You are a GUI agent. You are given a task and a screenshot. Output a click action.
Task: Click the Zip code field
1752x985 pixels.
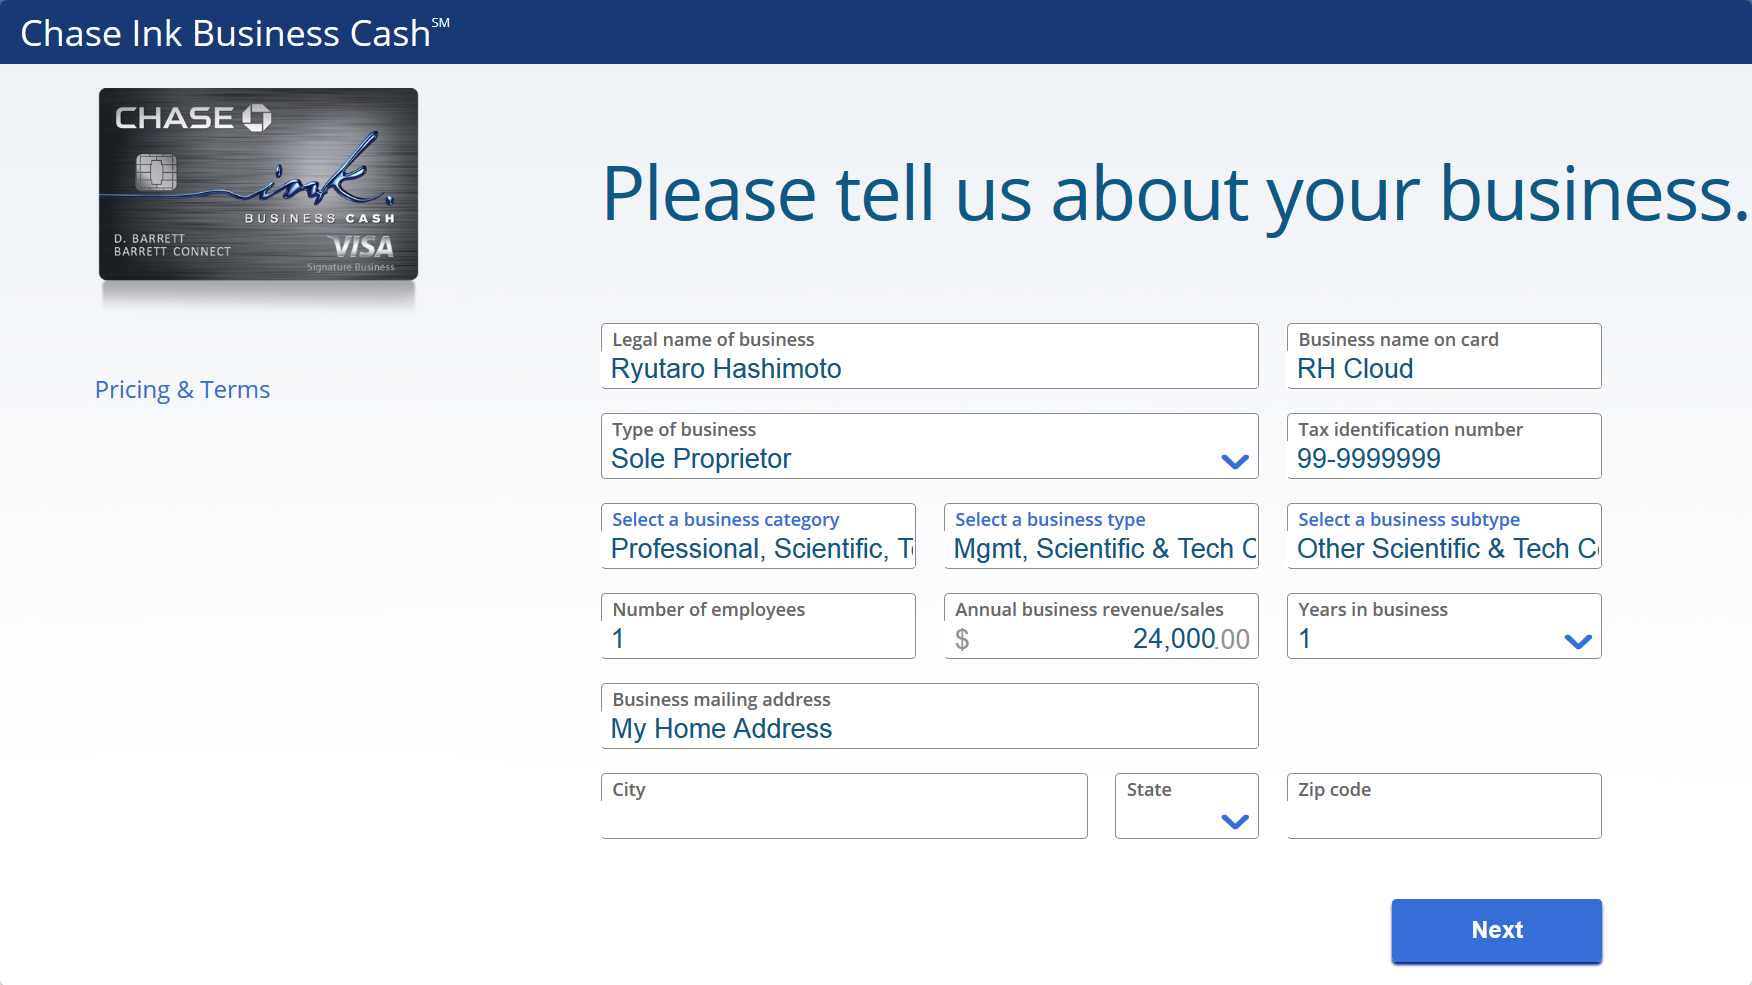point(1443,806)
